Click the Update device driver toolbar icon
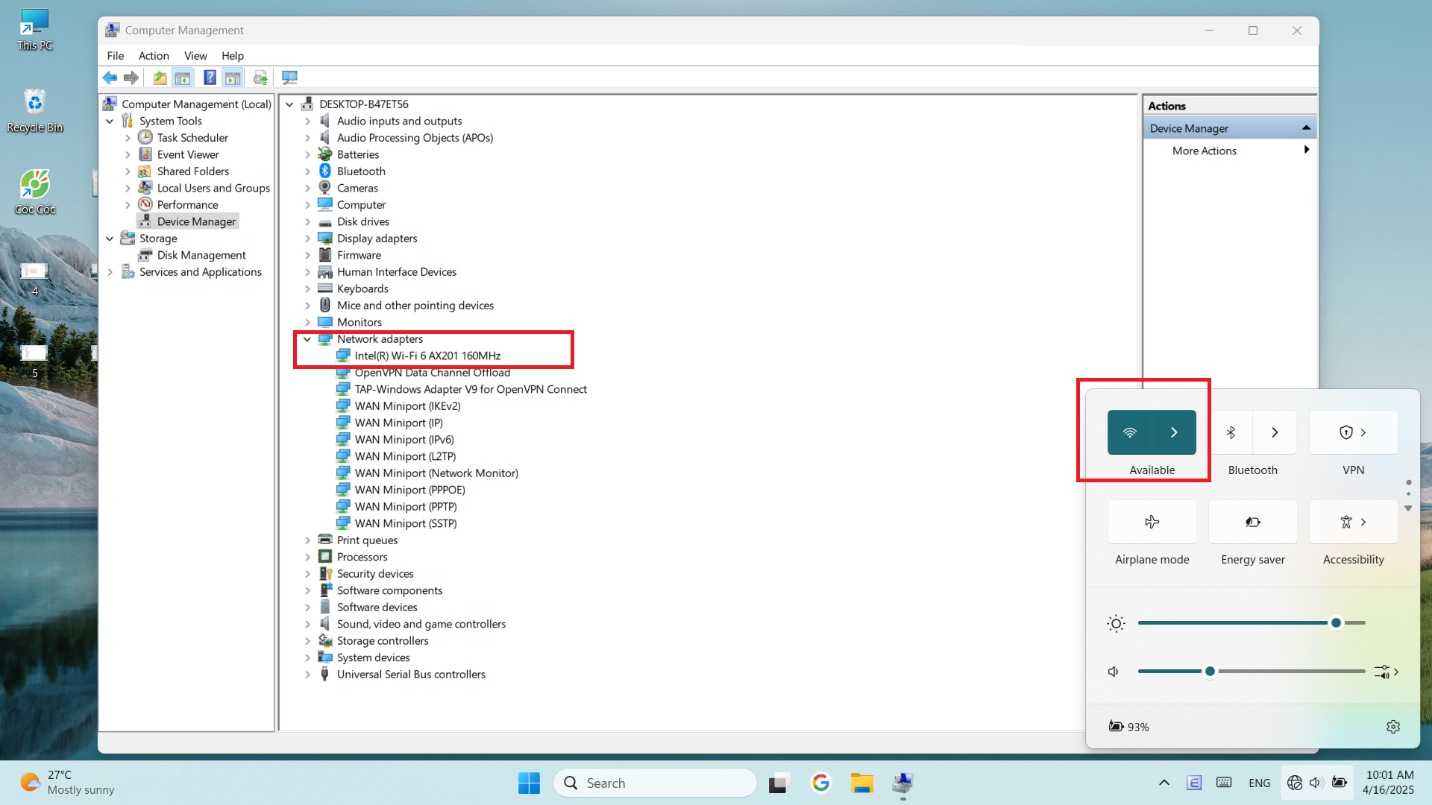The width and height of the screenshot is (1432, 805). coord(260,78)
